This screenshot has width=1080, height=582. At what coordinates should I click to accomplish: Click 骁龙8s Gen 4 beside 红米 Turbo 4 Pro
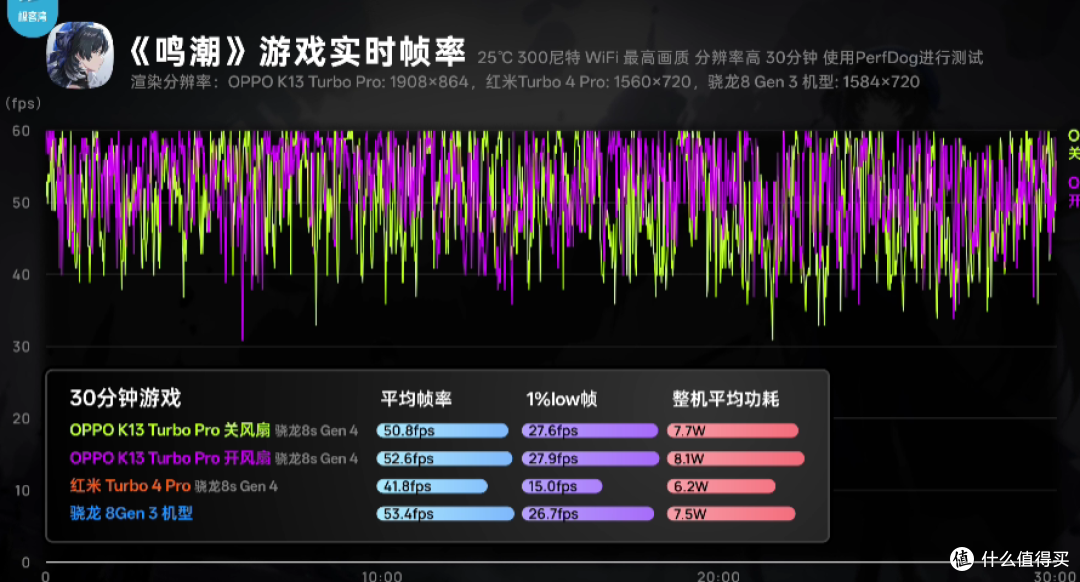(236, 486)
